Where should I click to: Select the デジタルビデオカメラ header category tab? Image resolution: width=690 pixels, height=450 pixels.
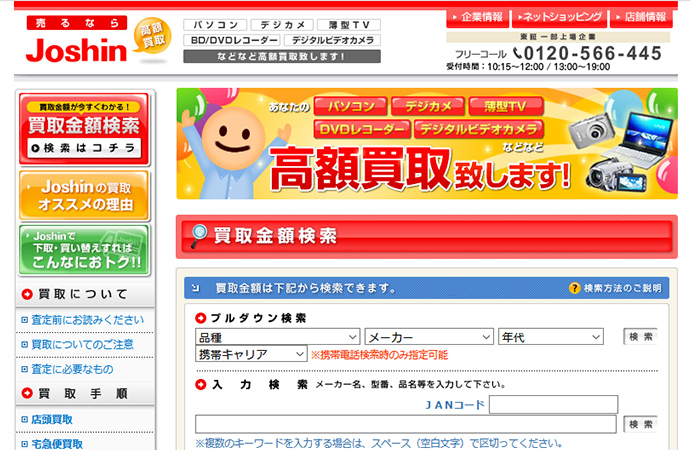[332, 40]
